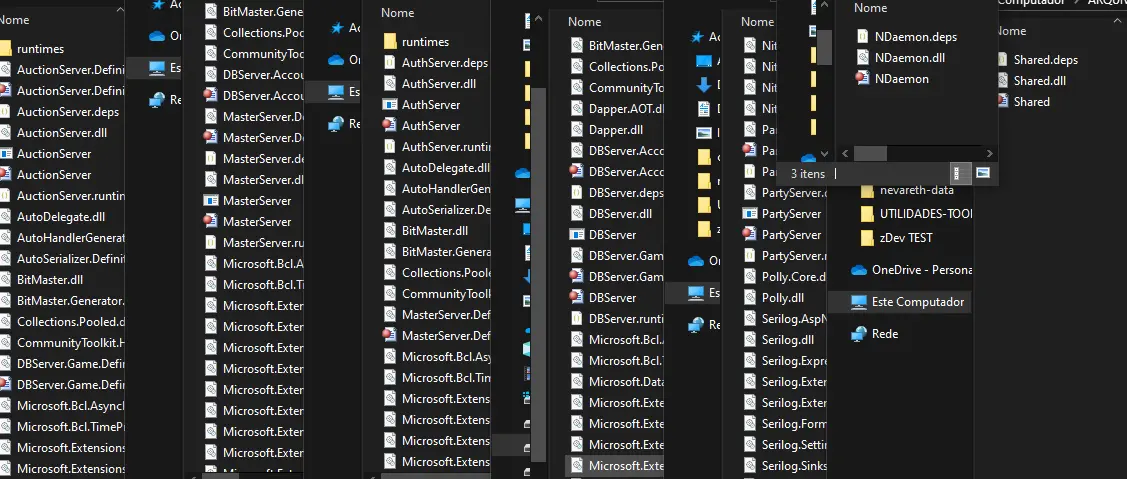The height and width of the screenshot is (479, 1127).
Task: Click the '3 itens' status text
Action: 808,173
